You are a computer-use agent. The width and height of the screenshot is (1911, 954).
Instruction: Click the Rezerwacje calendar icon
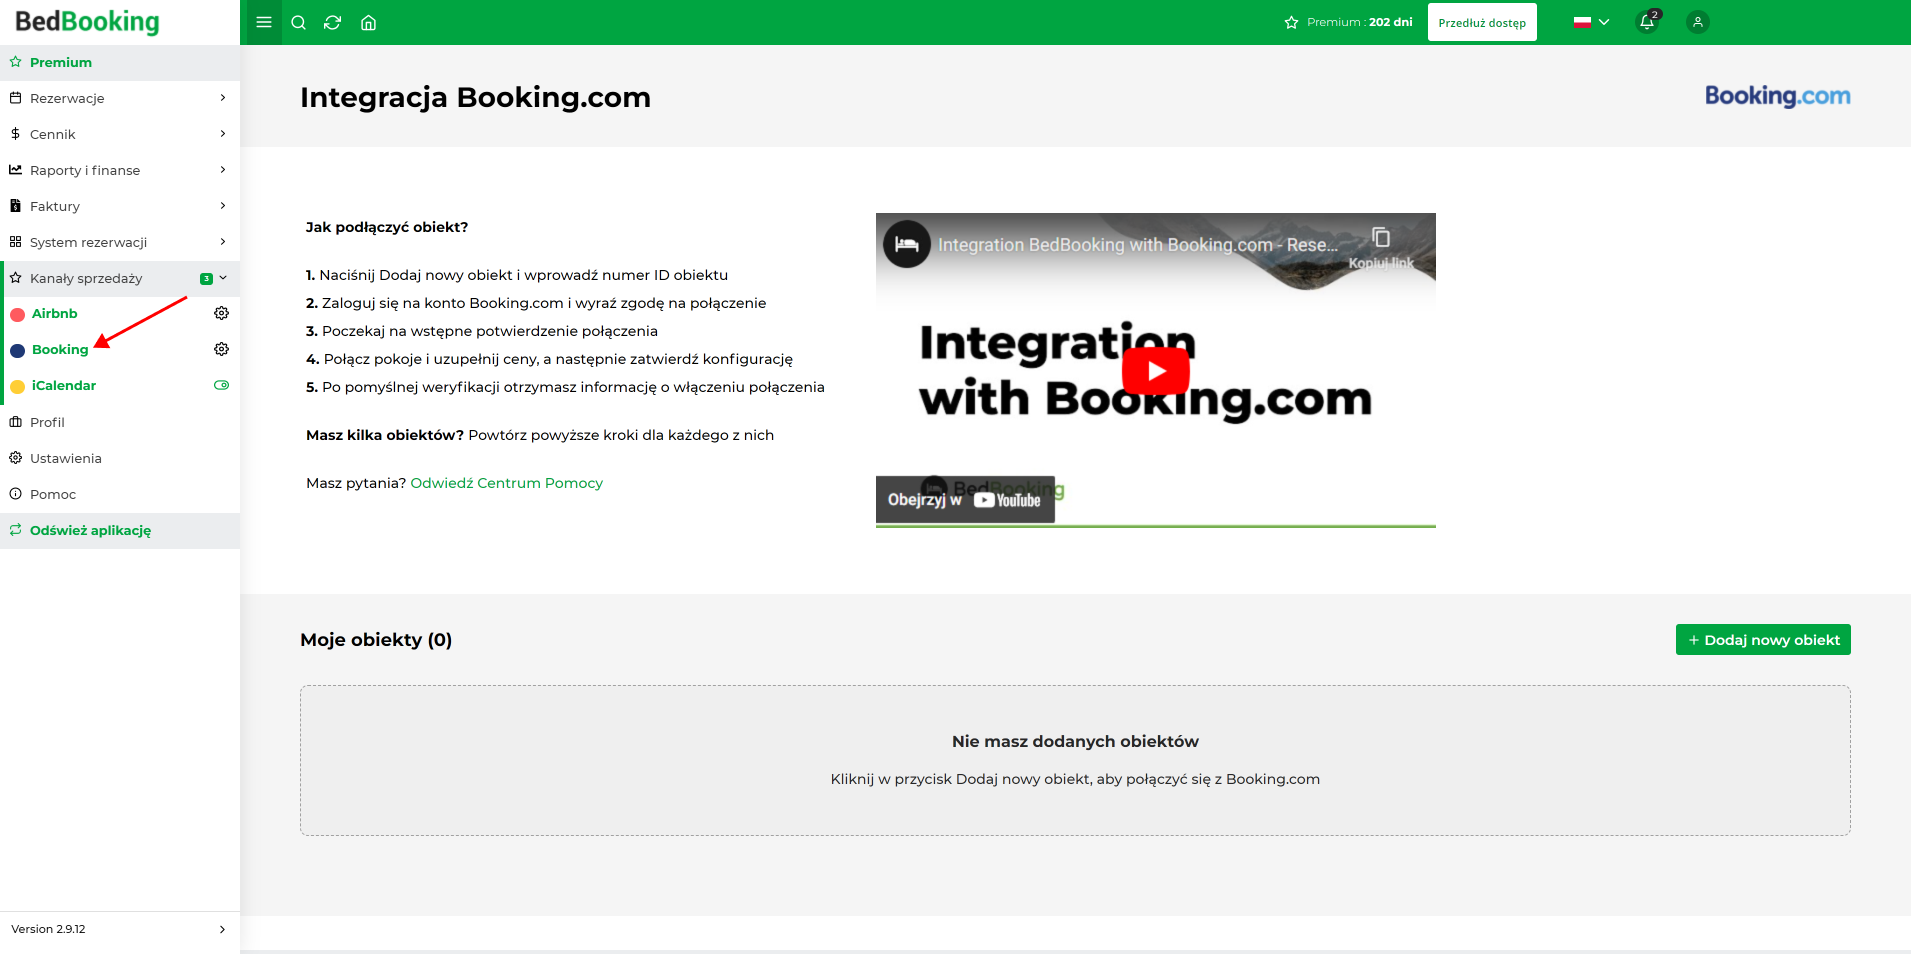point(15,98)
